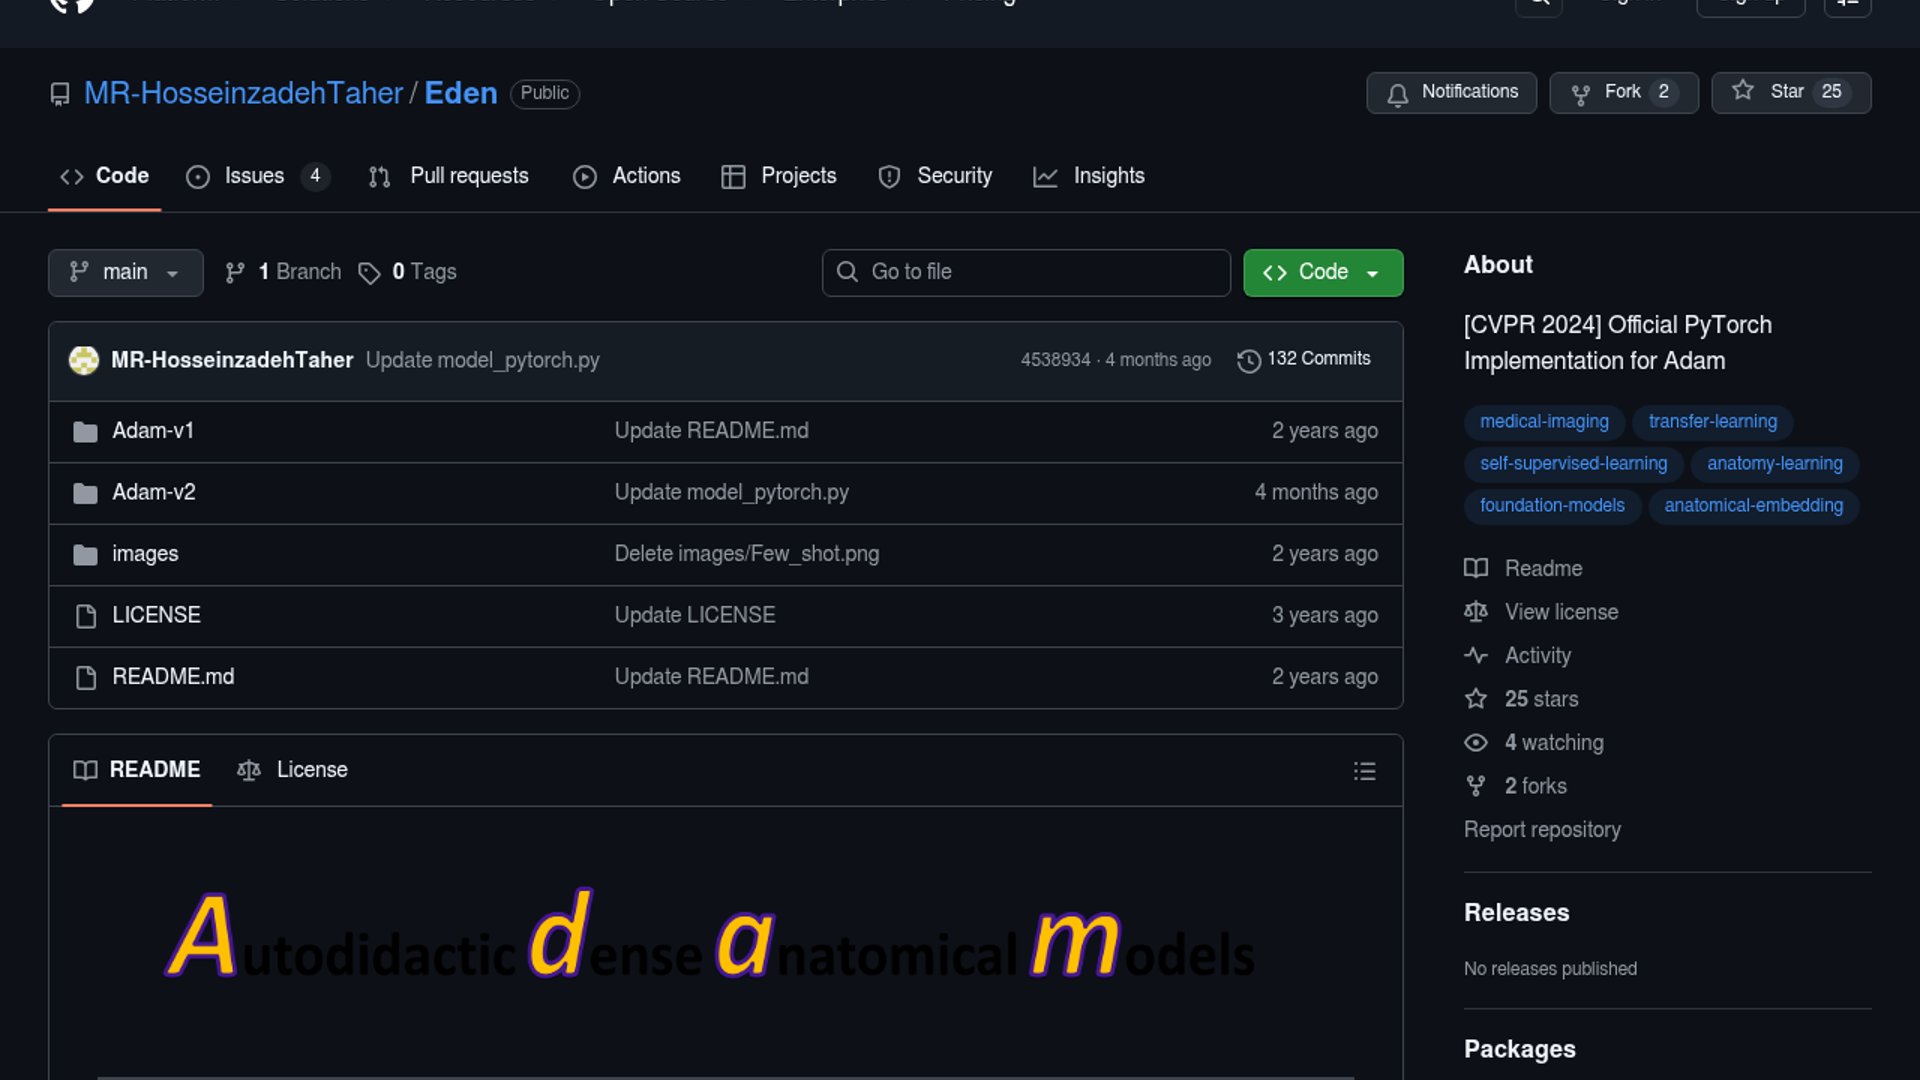Open the README outline list icon

(1364, 771)
